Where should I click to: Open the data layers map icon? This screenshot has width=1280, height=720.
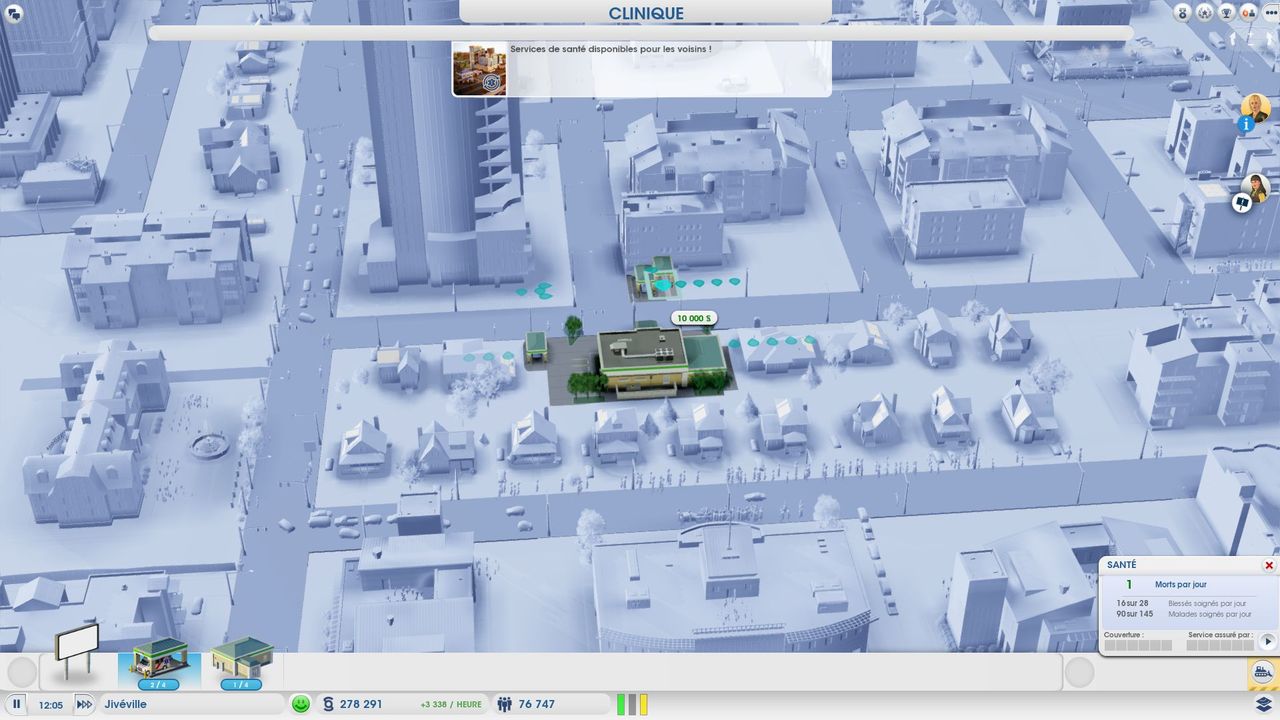tap(1264, 705)
